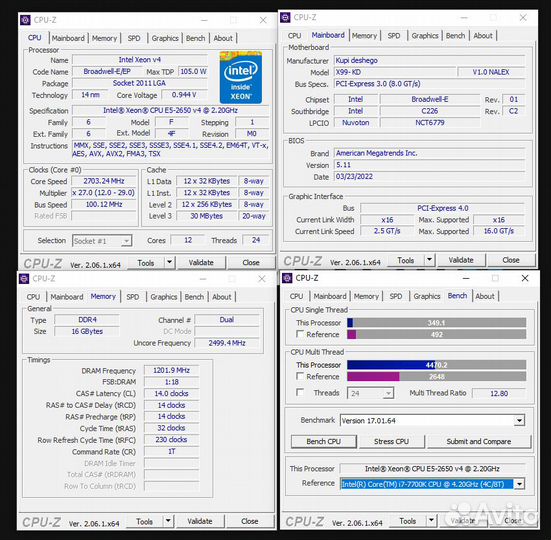Click the Uncore Frequency value 2499.4 MHz
Image resolution: width=551 pixels, height=540 pixels.
pyautogui.click(x=227, y=343)
